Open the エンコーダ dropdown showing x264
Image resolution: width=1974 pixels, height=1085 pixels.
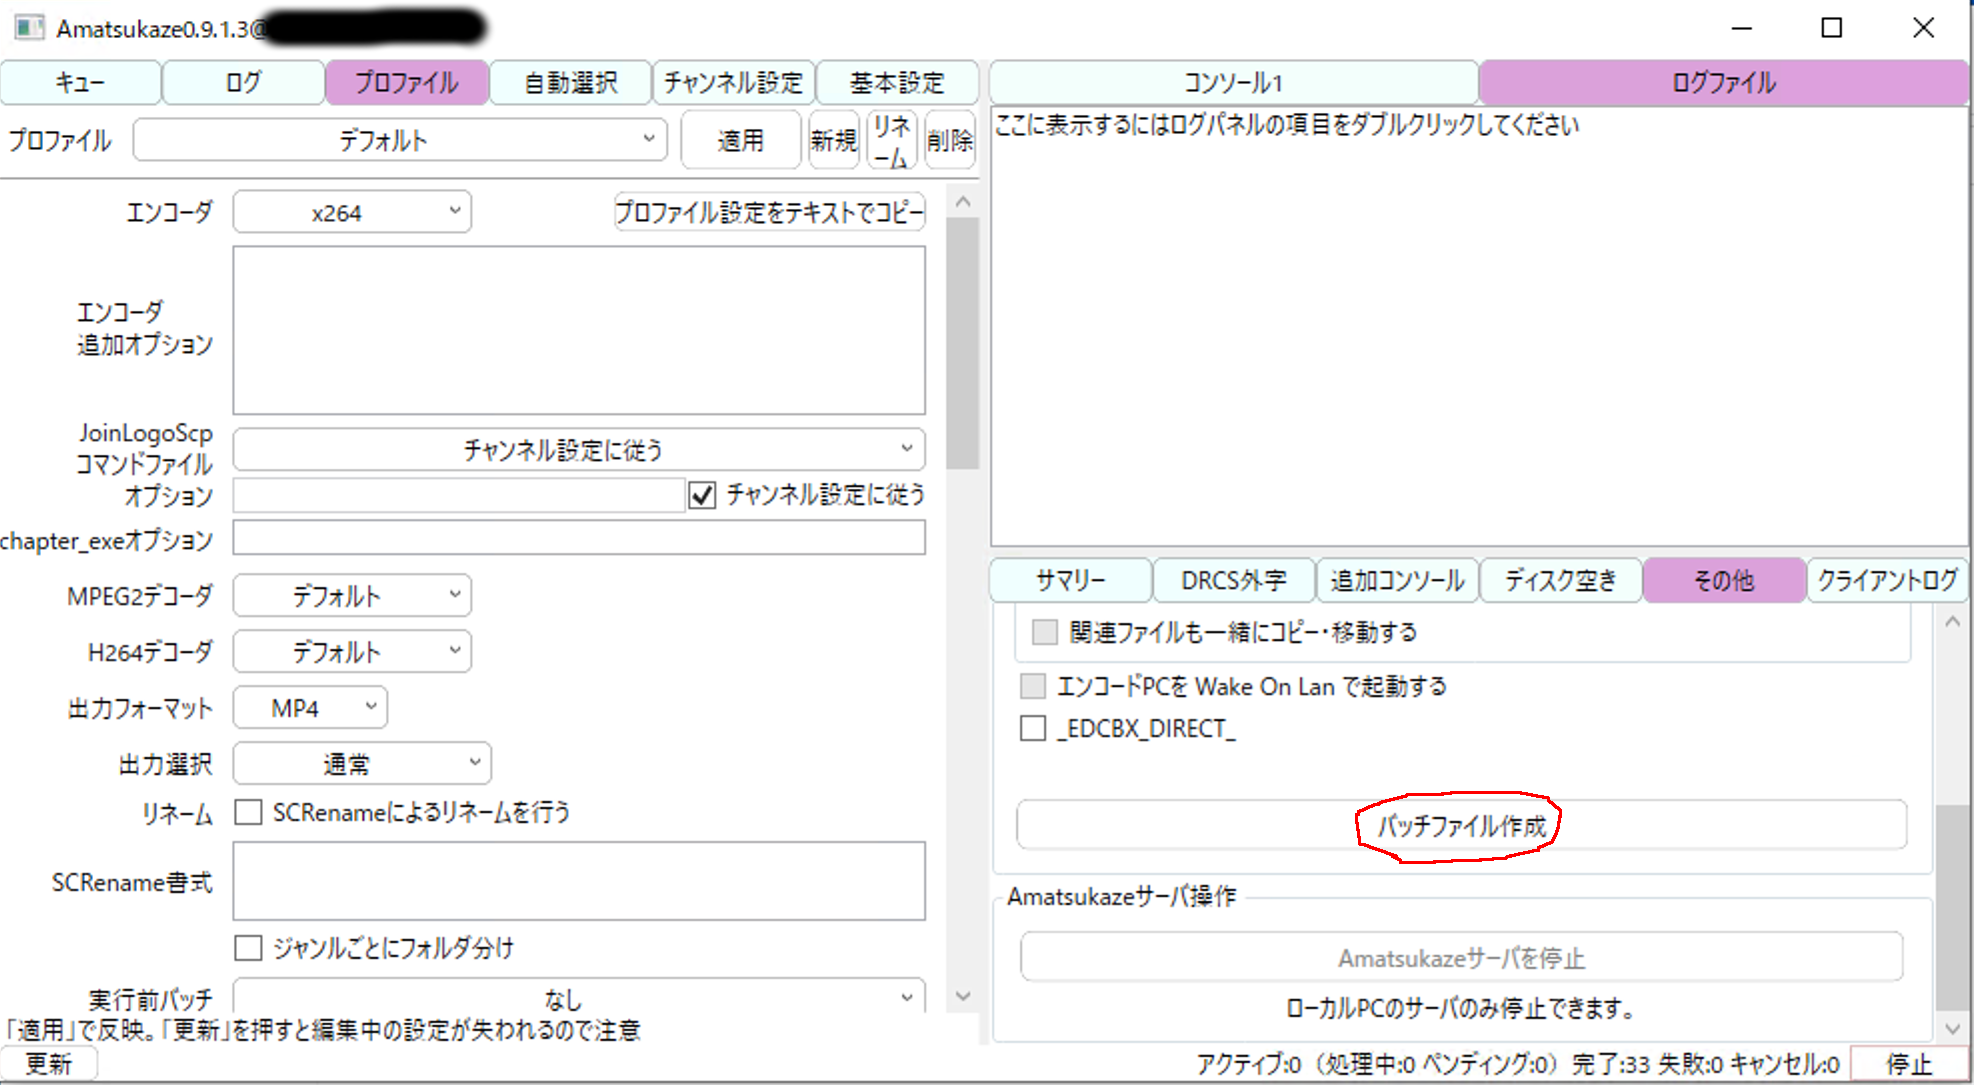tap(351, 211)
